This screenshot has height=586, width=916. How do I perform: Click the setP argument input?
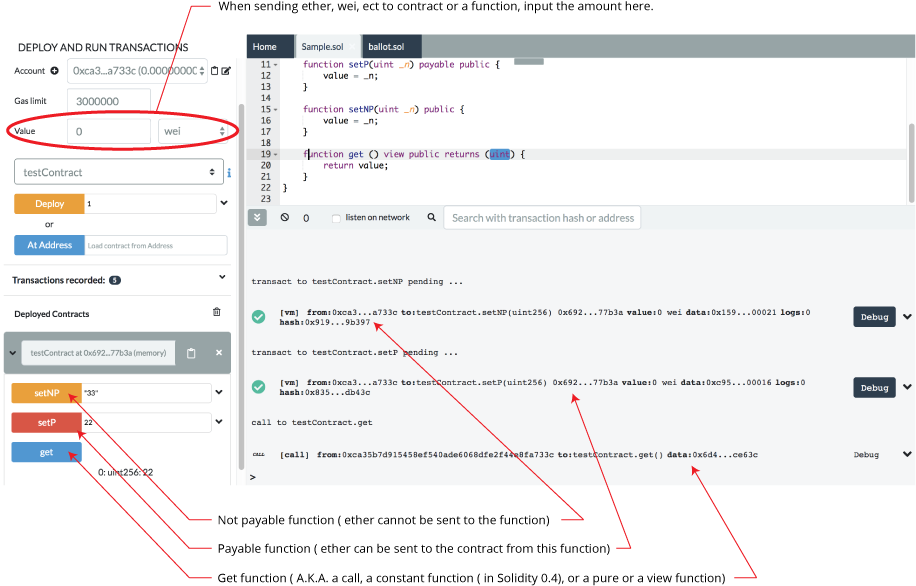click(x=147, y=422)
